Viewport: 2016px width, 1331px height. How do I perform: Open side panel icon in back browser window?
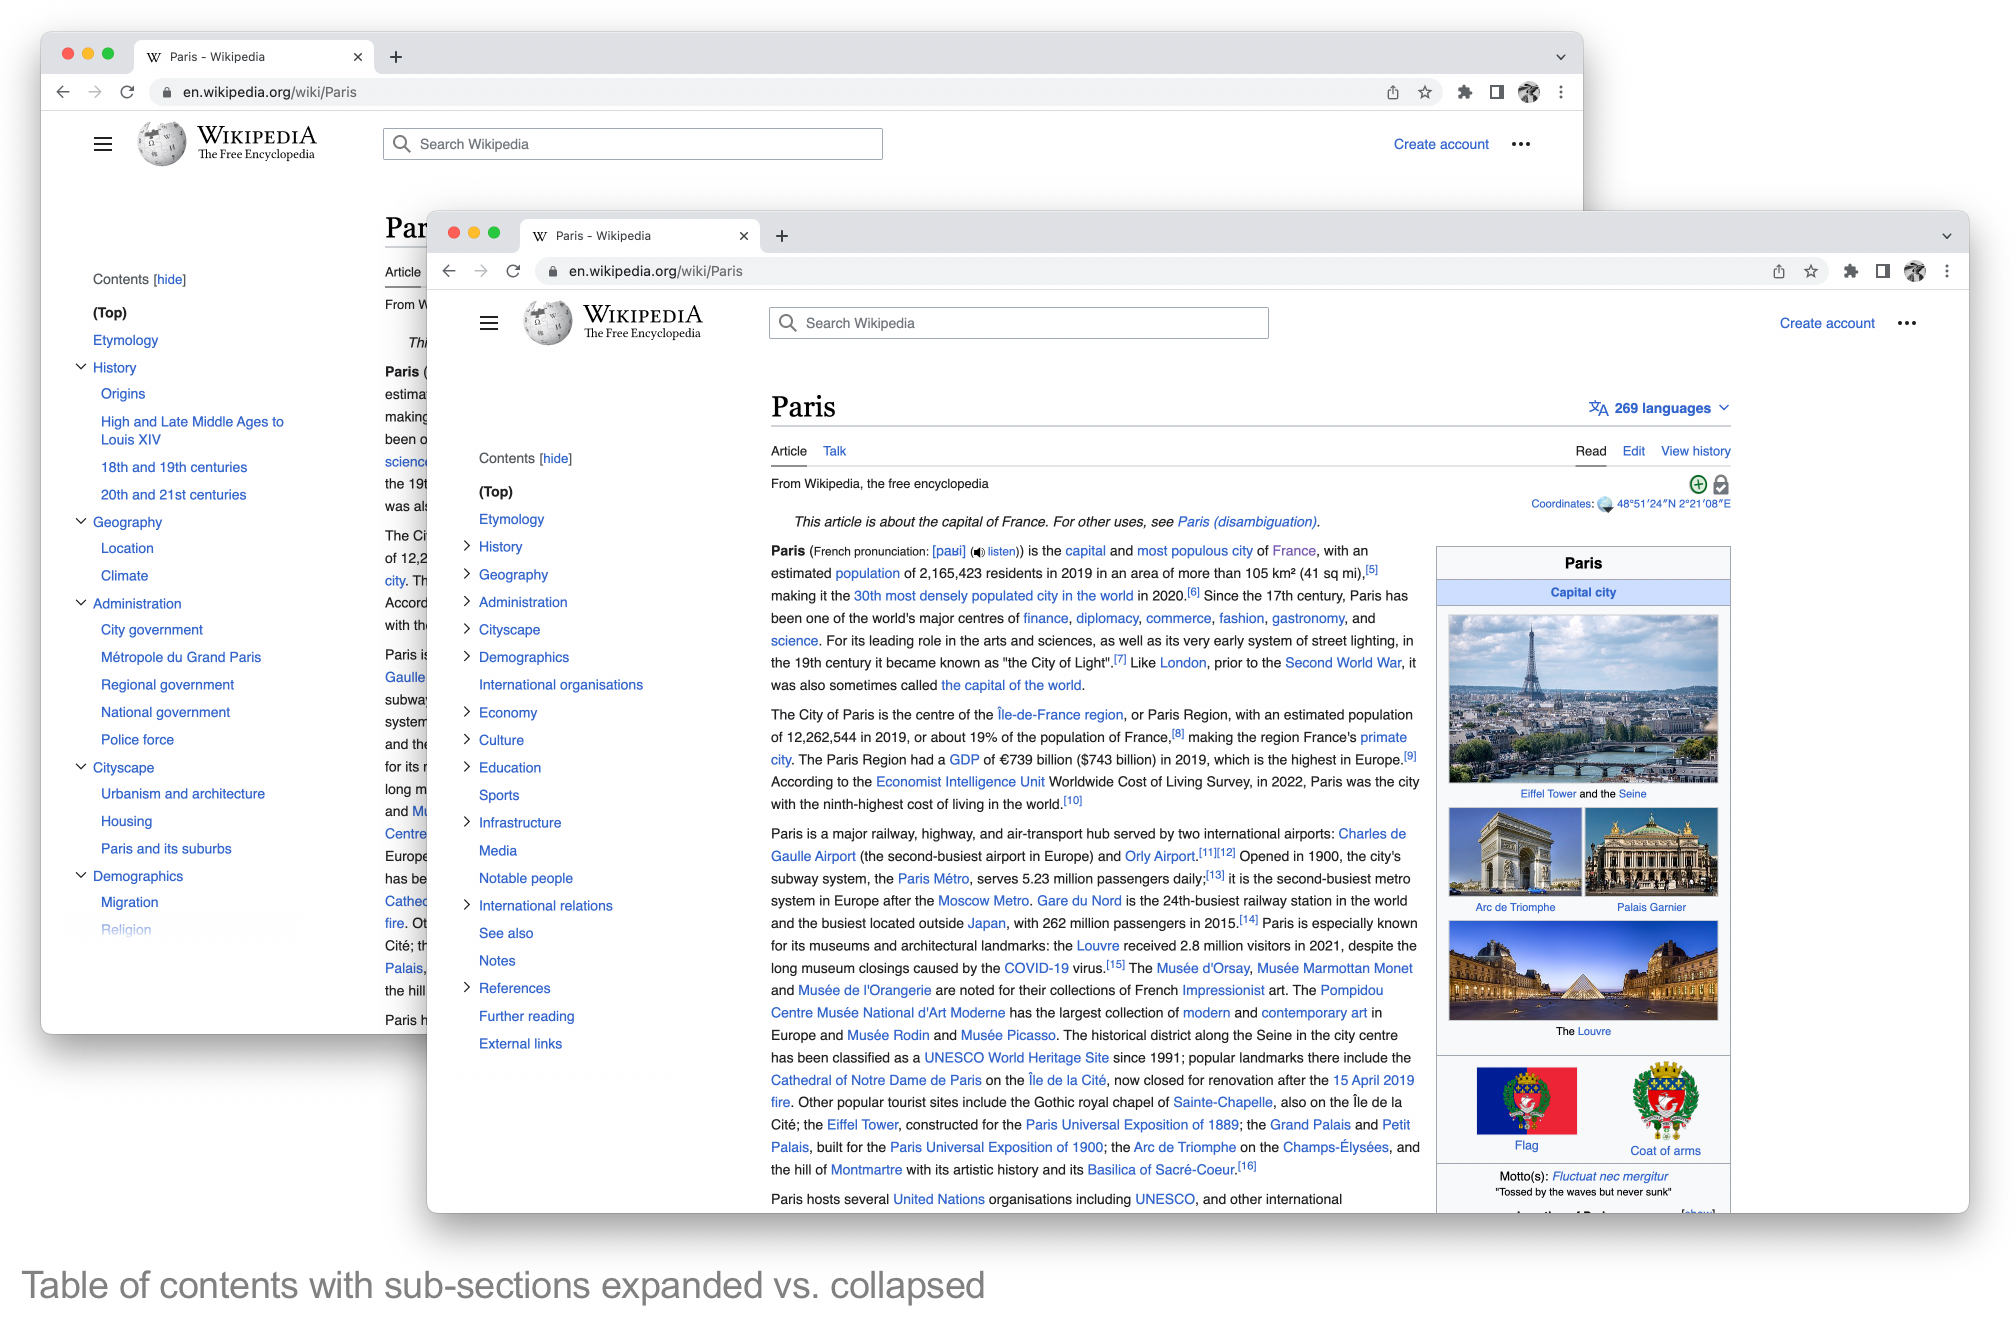[1497, 92]
